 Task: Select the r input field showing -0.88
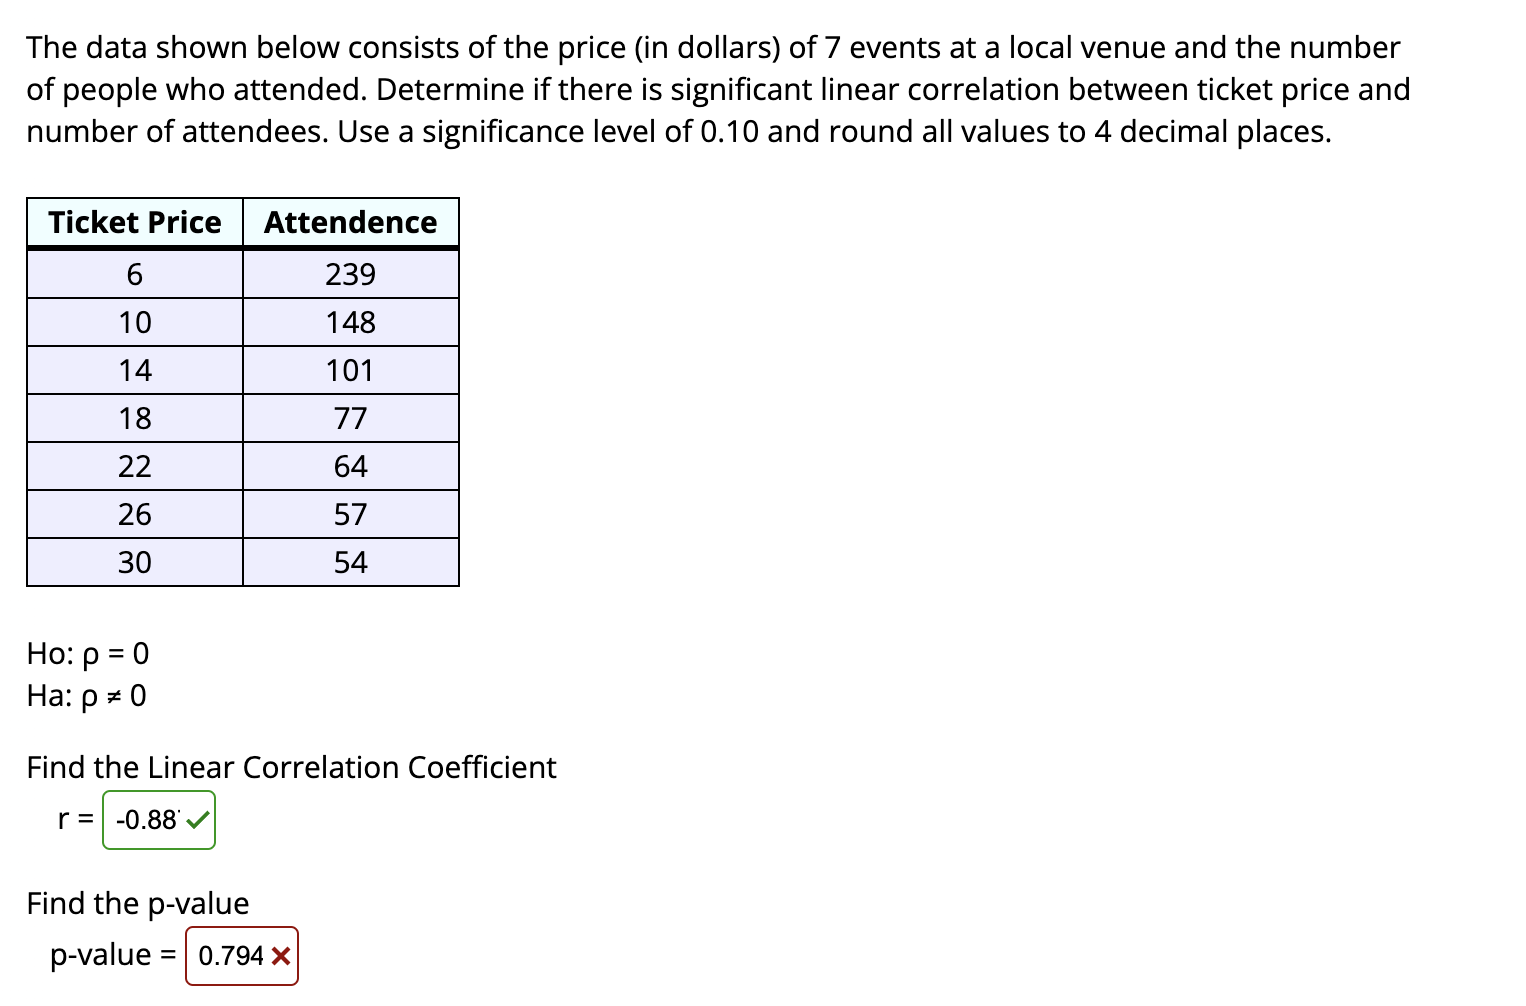click(x=147, y=819)
